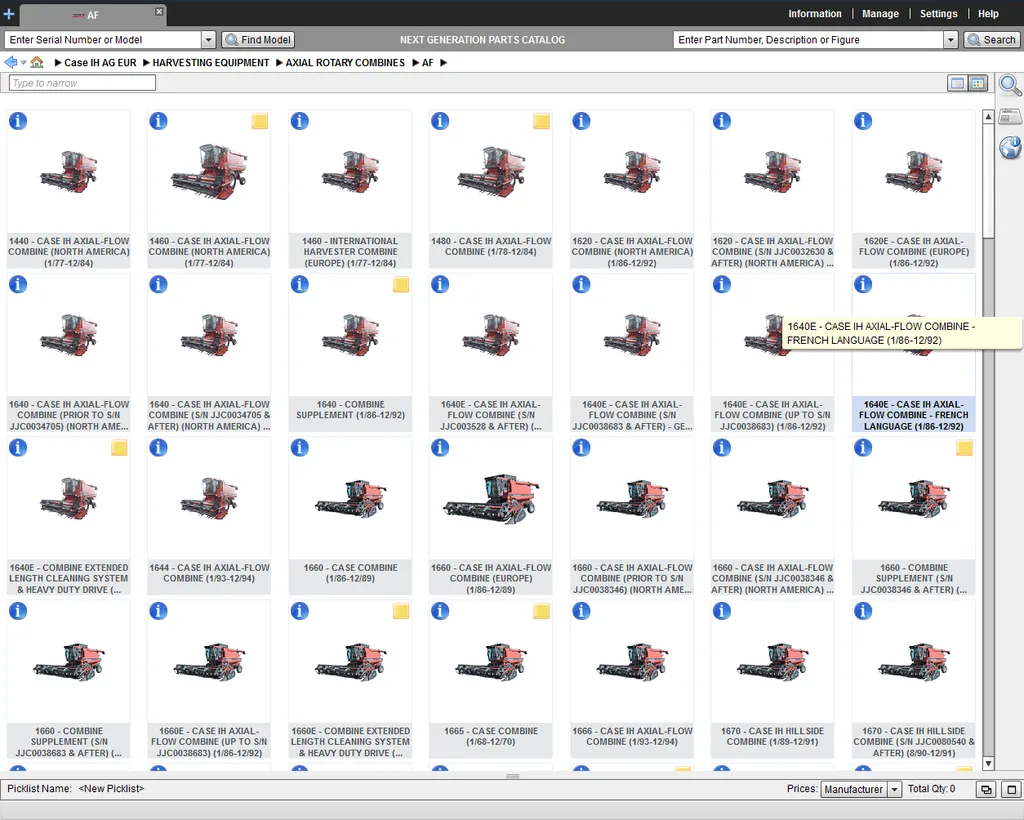Open yellow note on 1640 Combine Supplement
The width and height of the screenshot is (1024, 820).
click(x=401, y=284)
